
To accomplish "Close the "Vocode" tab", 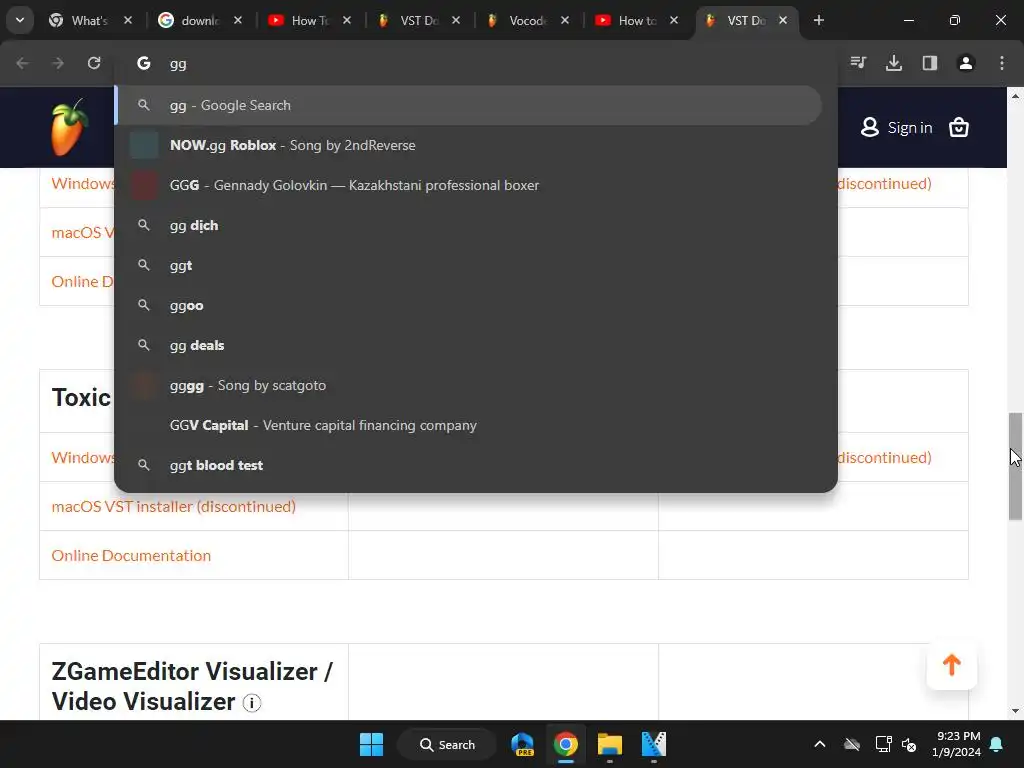I will click(565, 20).
